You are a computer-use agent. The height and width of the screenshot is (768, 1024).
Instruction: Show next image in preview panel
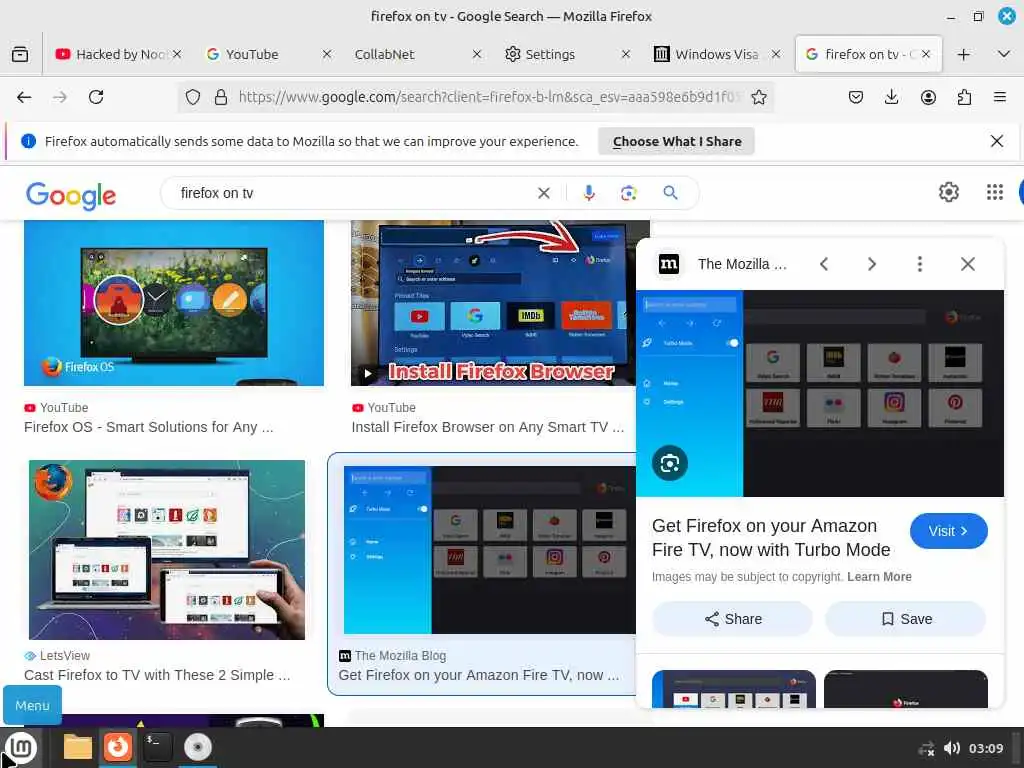(x=872, y=264)
